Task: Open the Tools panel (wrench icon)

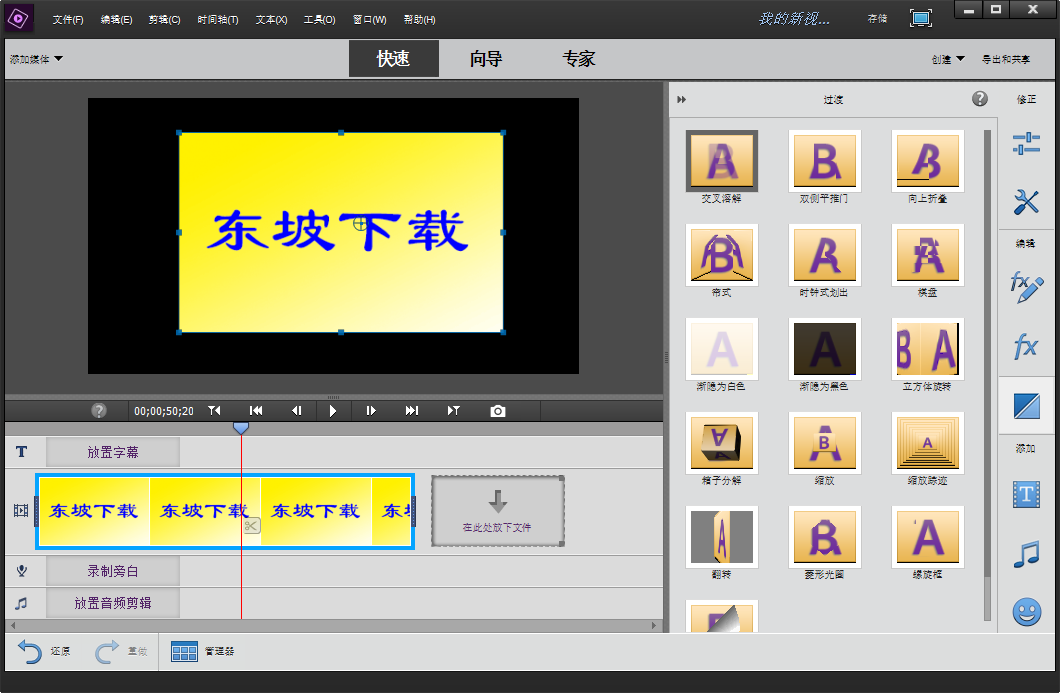Action: (x=1026, y=202)
